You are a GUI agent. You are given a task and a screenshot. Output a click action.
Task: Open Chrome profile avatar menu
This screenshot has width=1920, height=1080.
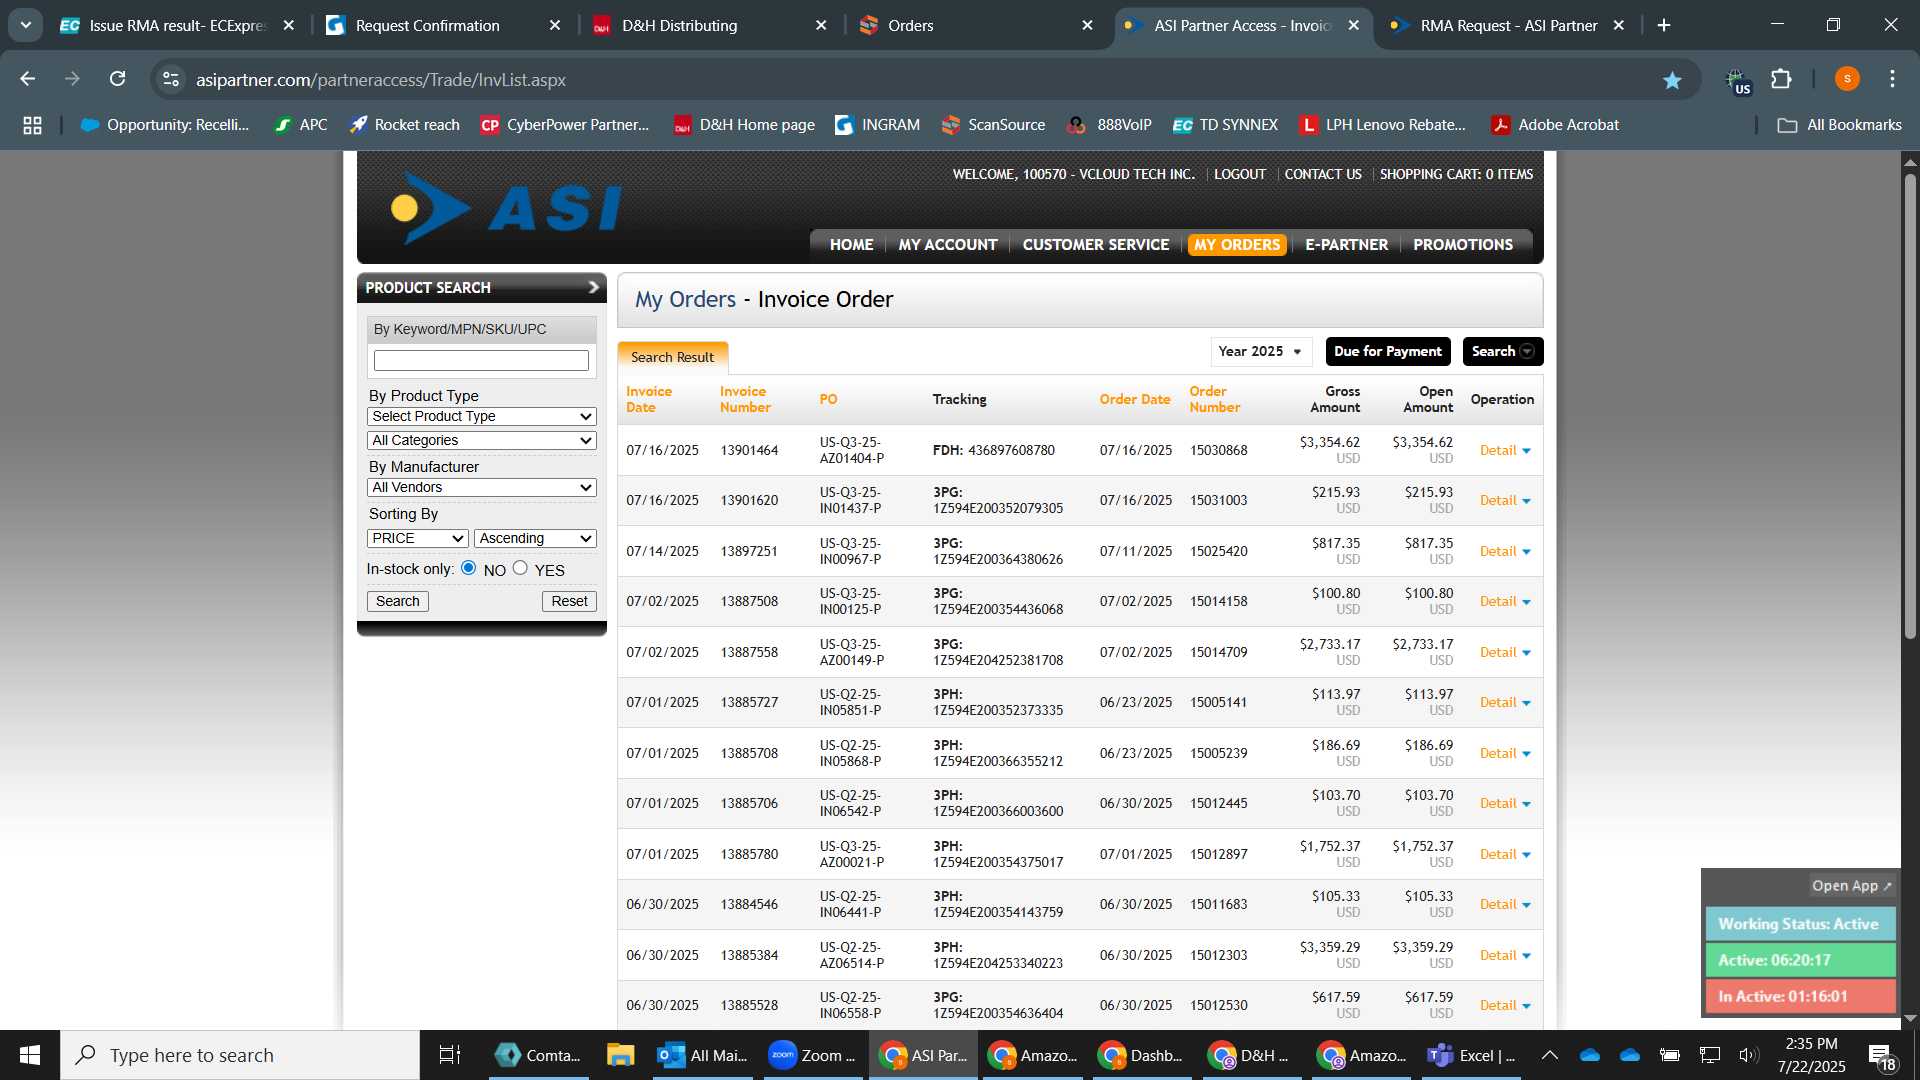1847,79
